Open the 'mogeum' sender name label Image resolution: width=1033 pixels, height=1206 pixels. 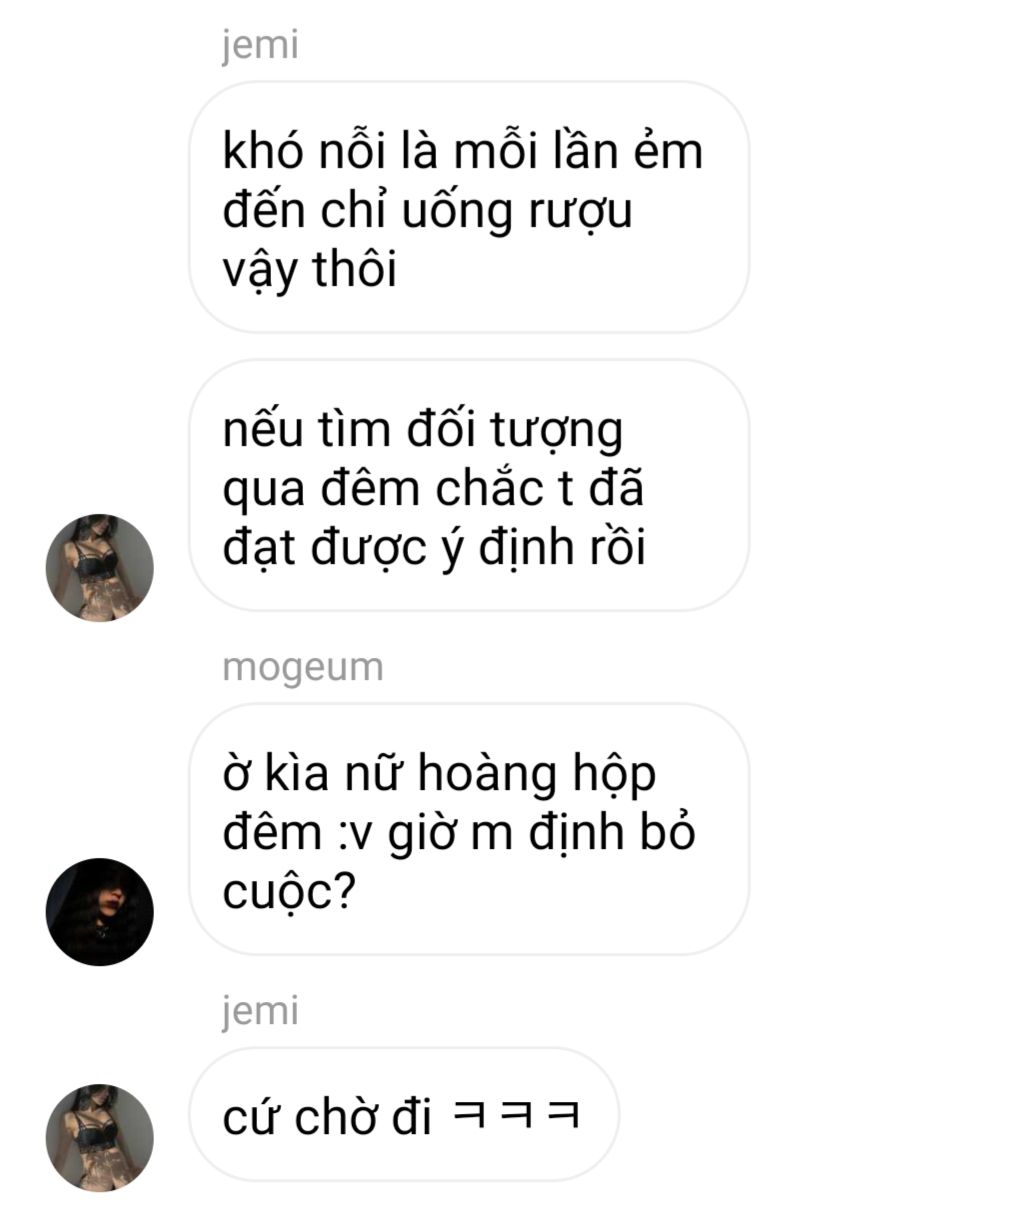pyautogui.click(x=303, y=667)
